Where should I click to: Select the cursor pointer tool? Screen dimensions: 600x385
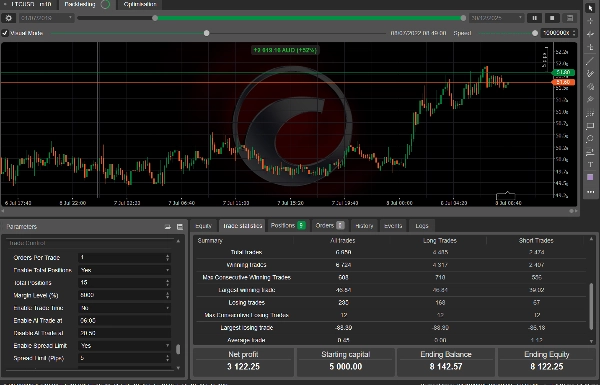click(x=590, y=8)
